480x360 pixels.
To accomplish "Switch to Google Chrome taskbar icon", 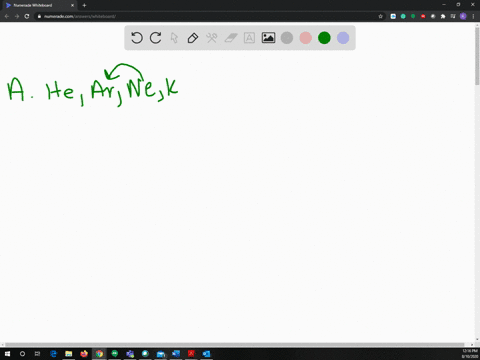I will click(x=99, y=354).
